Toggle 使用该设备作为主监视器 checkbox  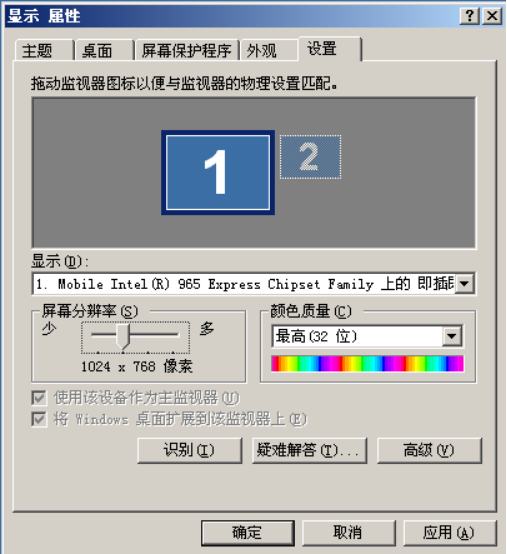point(39,398)
